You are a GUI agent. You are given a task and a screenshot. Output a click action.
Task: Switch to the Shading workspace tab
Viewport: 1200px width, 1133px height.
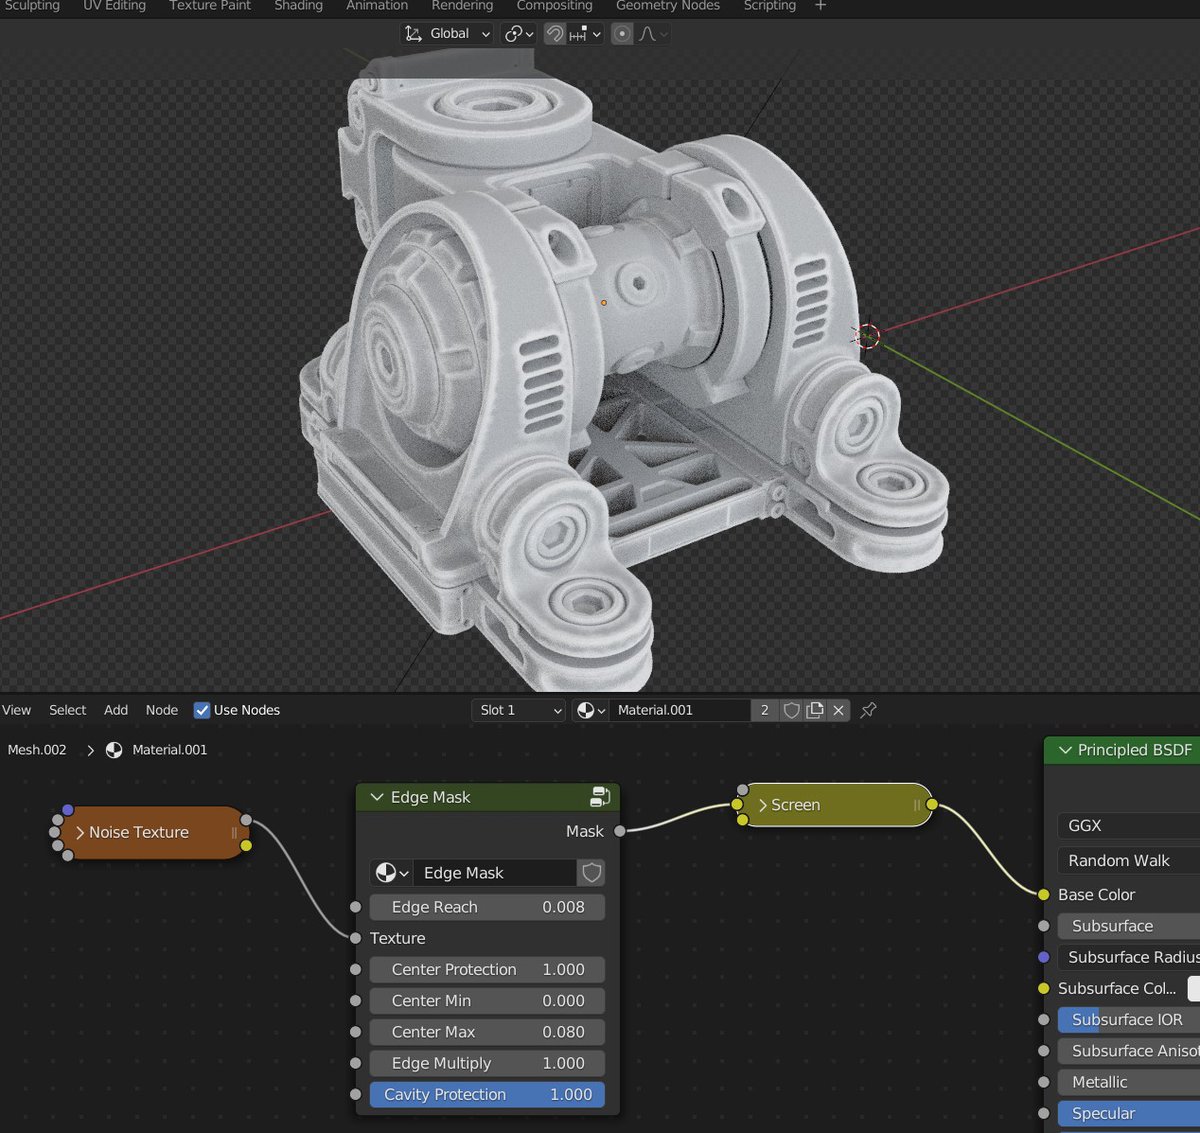(298, 6)
